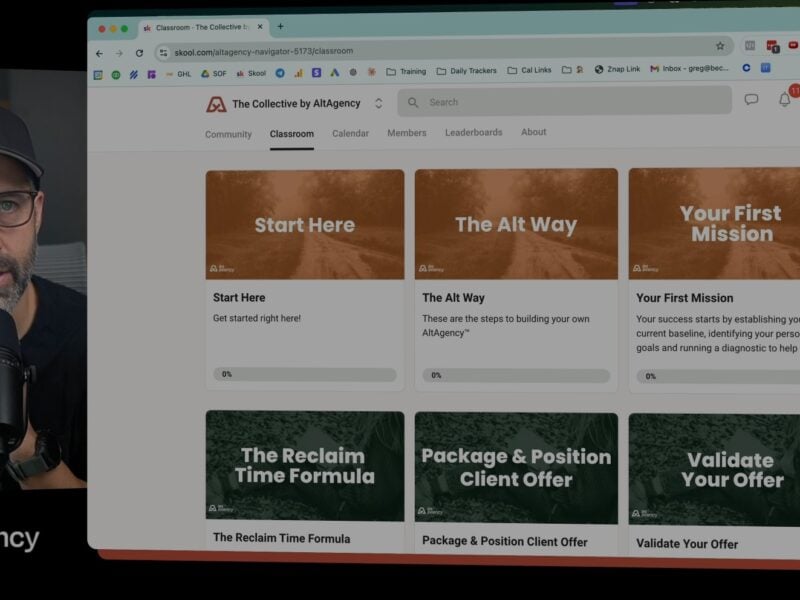Open a new browser tab
The width and height of the screenshot is (800, 600).
[x=280, y=27]
